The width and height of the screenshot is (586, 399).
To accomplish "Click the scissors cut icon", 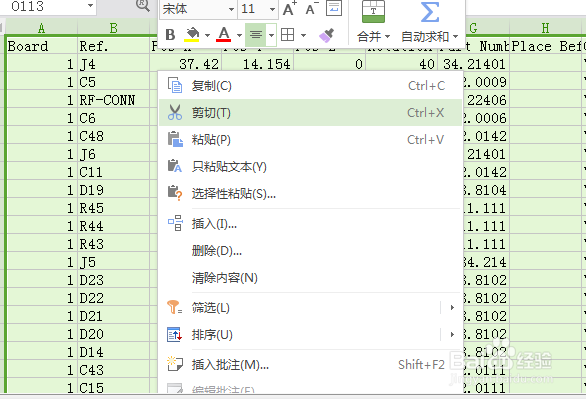I will [175, 112].
